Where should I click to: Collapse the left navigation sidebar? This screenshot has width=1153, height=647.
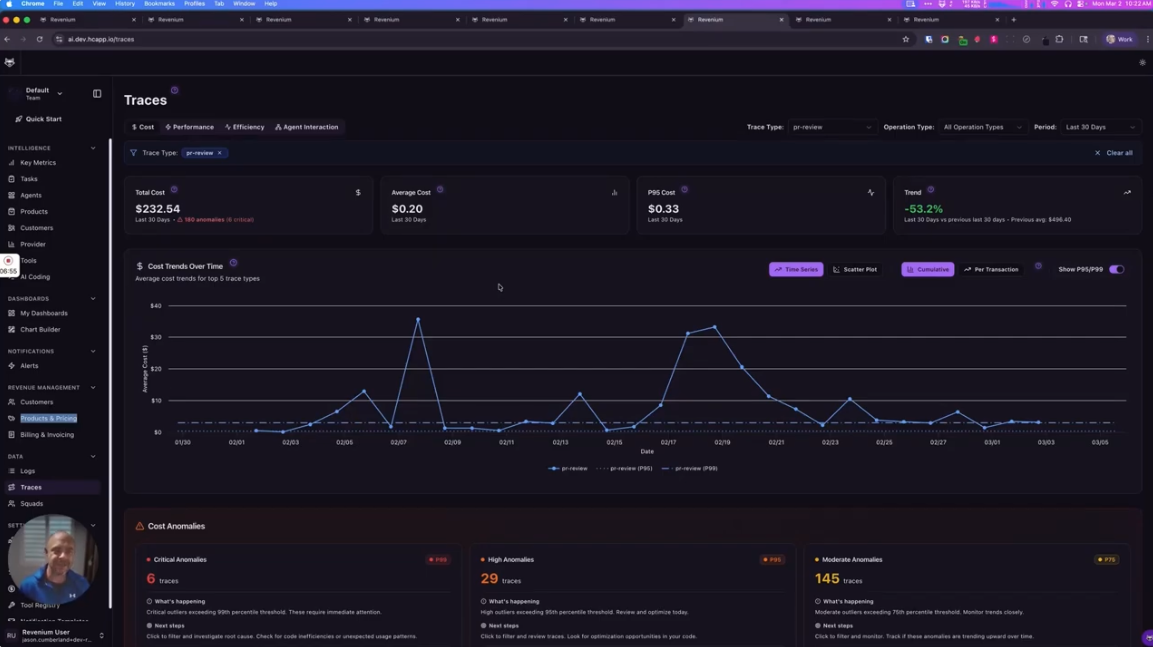coord(97,93)
